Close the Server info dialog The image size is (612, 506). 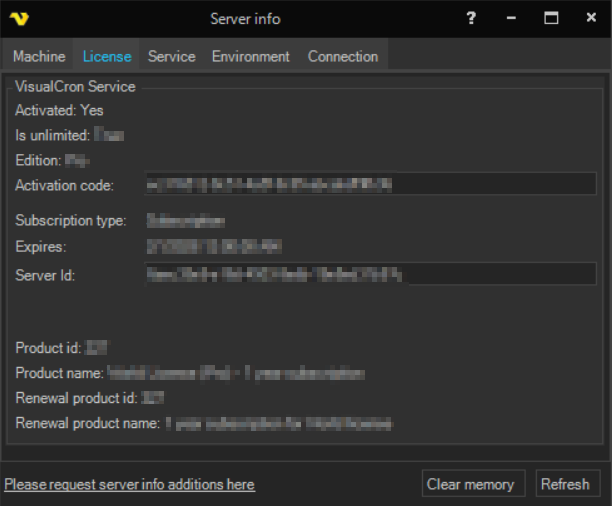point(590,19)
